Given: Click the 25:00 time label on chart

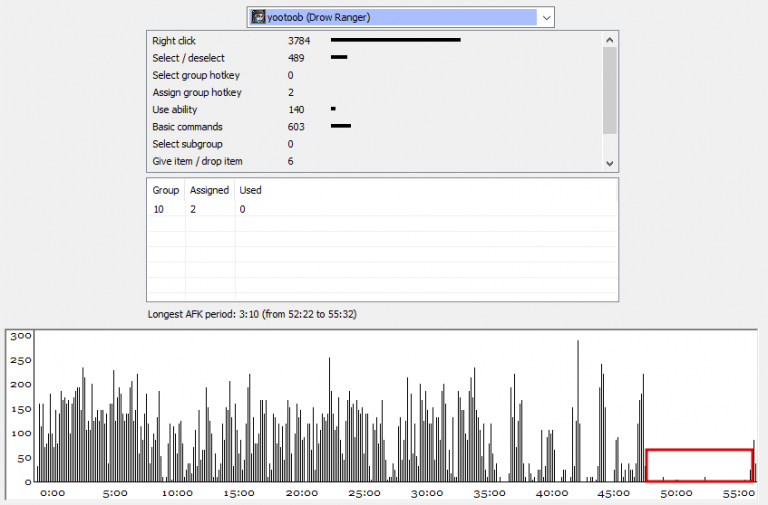Looking at the screenshot, I should coord(364,493).
